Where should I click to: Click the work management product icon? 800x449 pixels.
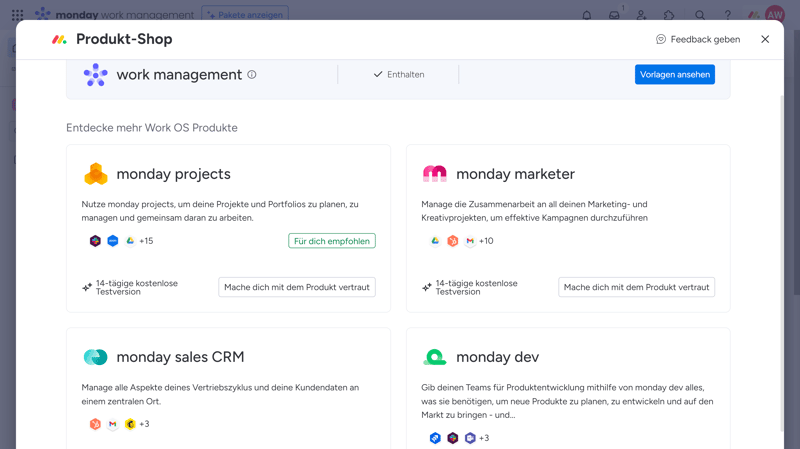click(96, 75)
